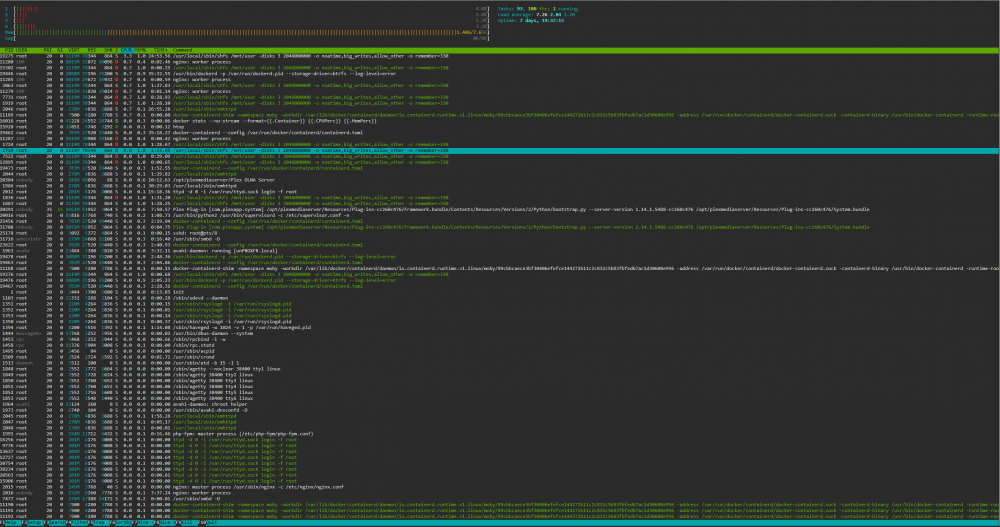Select the highlighted cyan shfs process row
Image resolution: width=1000 pixels, height=527 pixels.
point(500,151)
